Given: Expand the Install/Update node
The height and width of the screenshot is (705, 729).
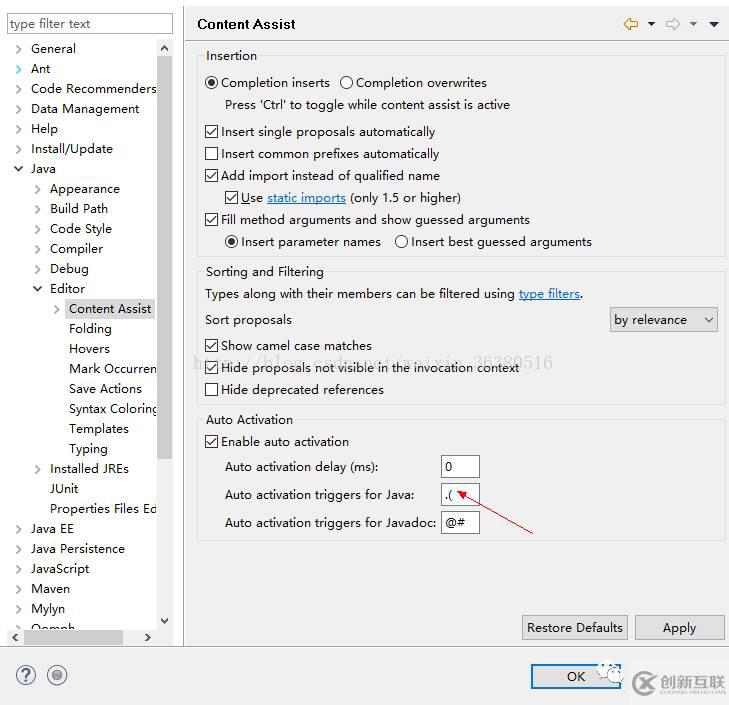Looking at the screenshot, I should click(x=19, y=149).
